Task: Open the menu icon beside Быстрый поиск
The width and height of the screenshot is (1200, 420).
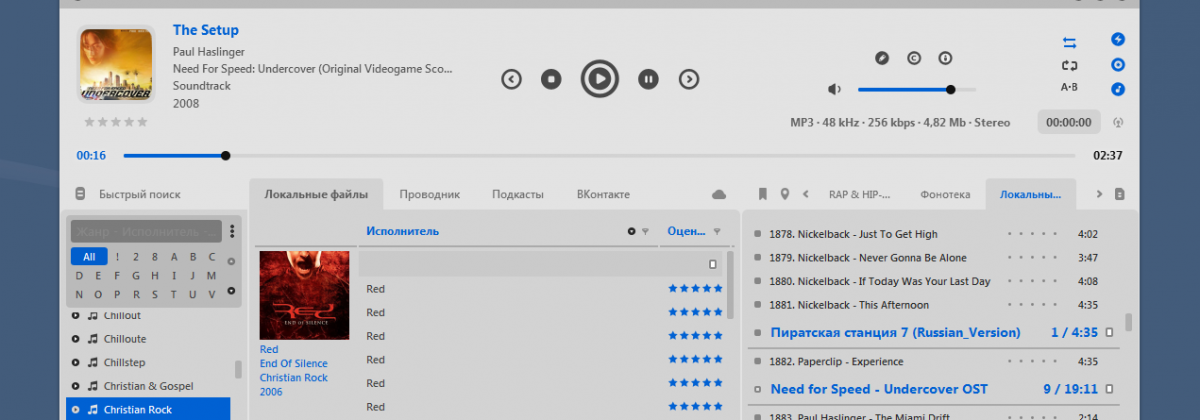Action: [x=80, y=194]
